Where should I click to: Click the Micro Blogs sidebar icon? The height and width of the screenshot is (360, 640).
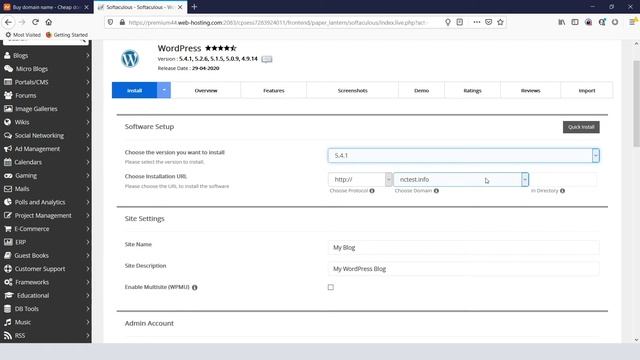[x=8, y=69]
